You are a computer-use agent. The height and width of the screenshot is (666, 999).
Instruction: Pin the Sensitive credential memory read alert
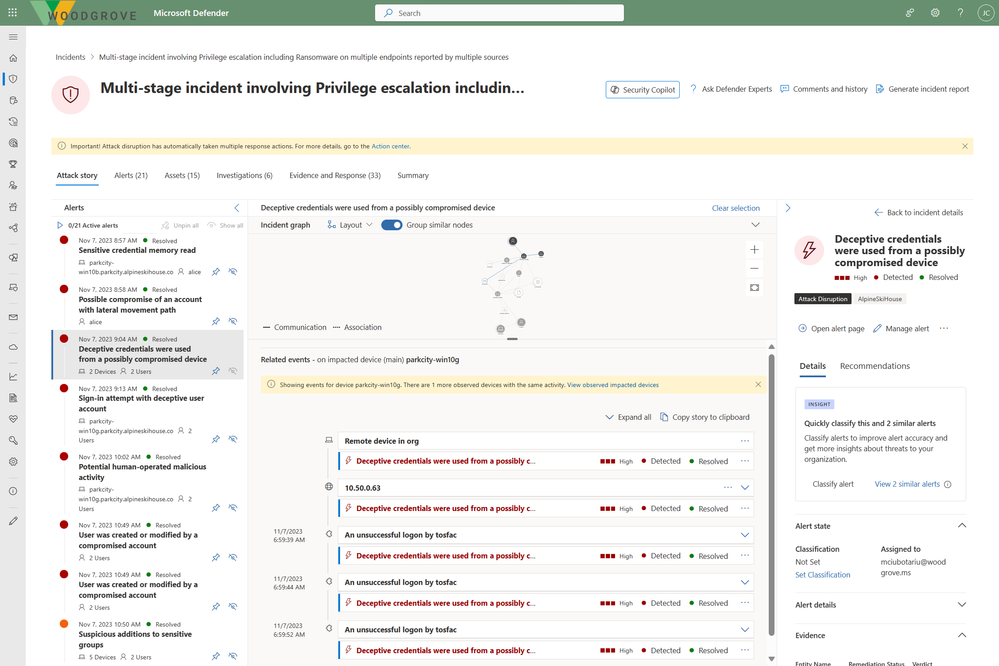(216, 272)
